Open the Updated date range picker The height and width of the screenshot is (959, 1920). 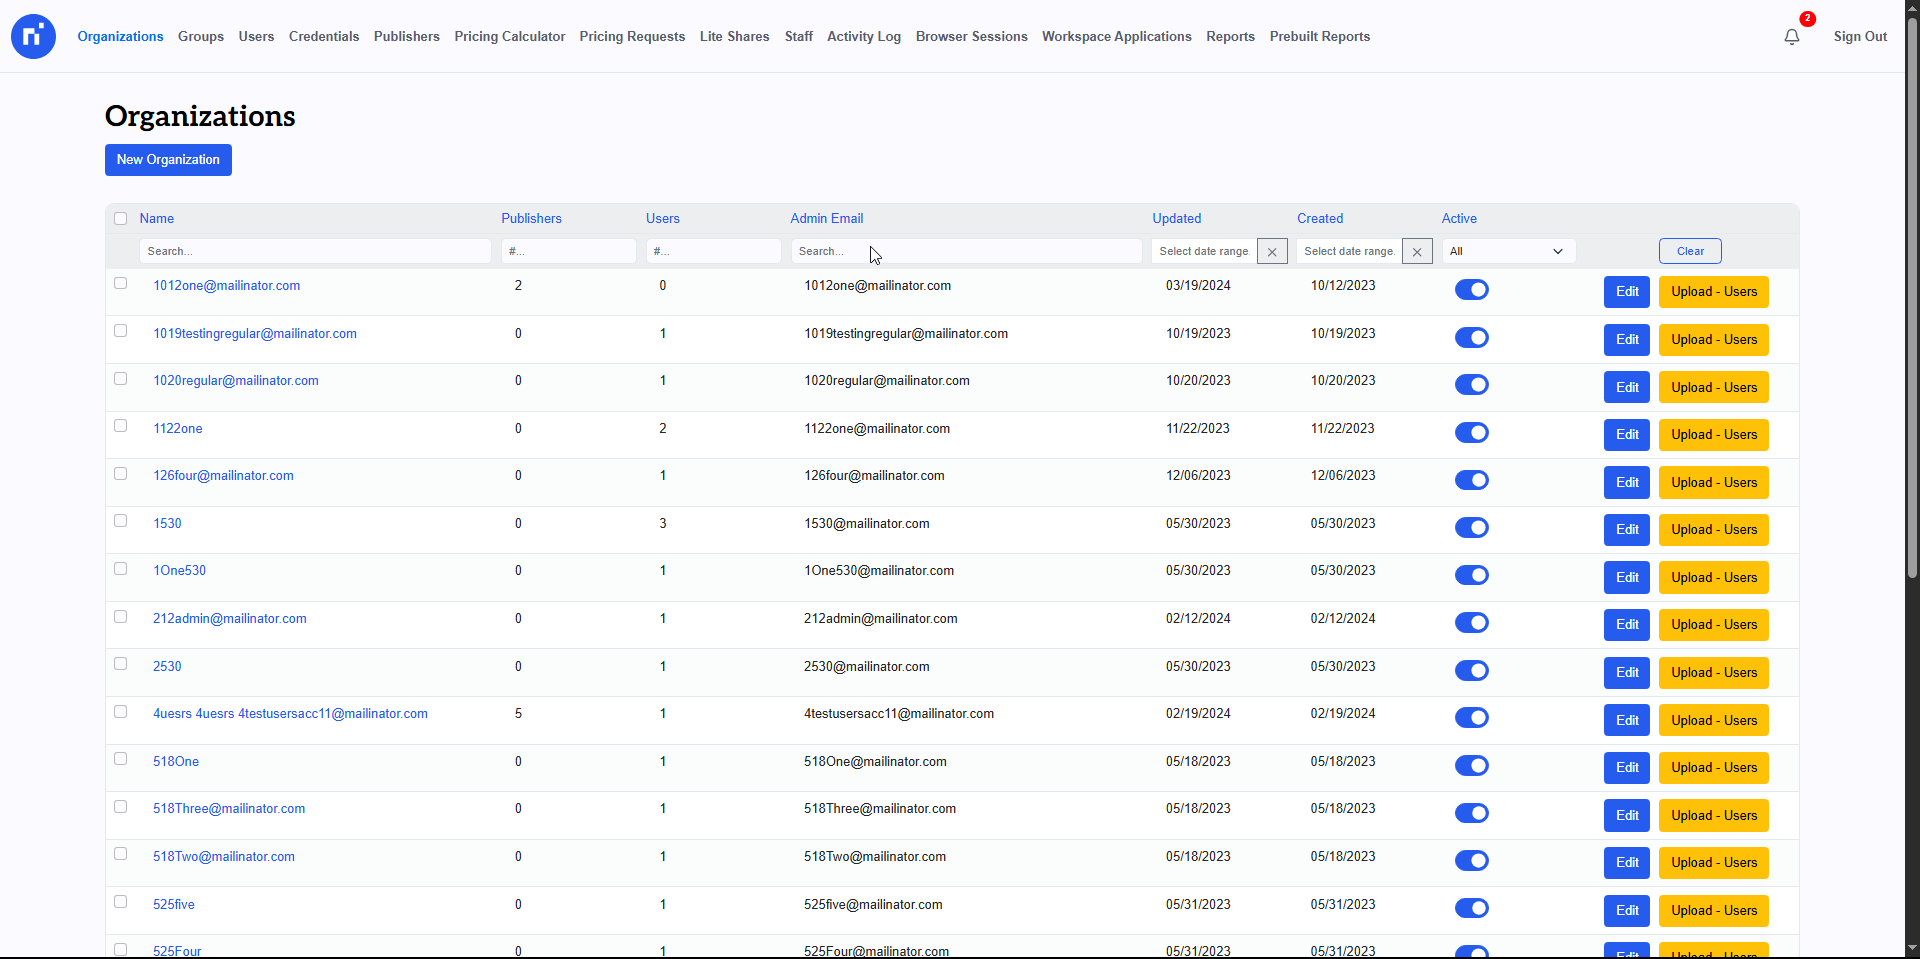pyautogui.click(x=1204, y=252)
